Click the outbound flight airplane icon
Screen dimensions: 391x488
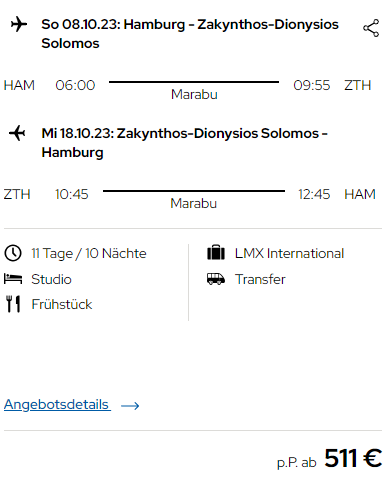(19, 25)
